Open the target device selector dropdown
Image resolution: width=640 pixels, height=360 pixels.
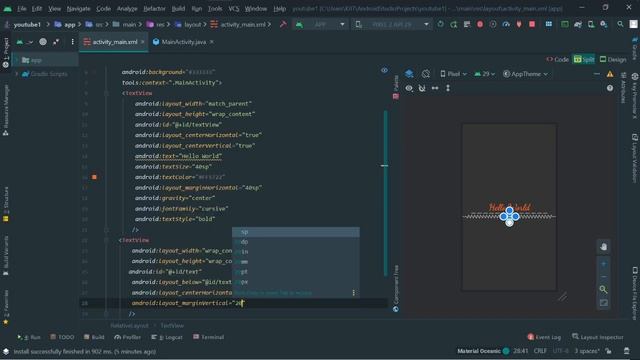(392, 24)
